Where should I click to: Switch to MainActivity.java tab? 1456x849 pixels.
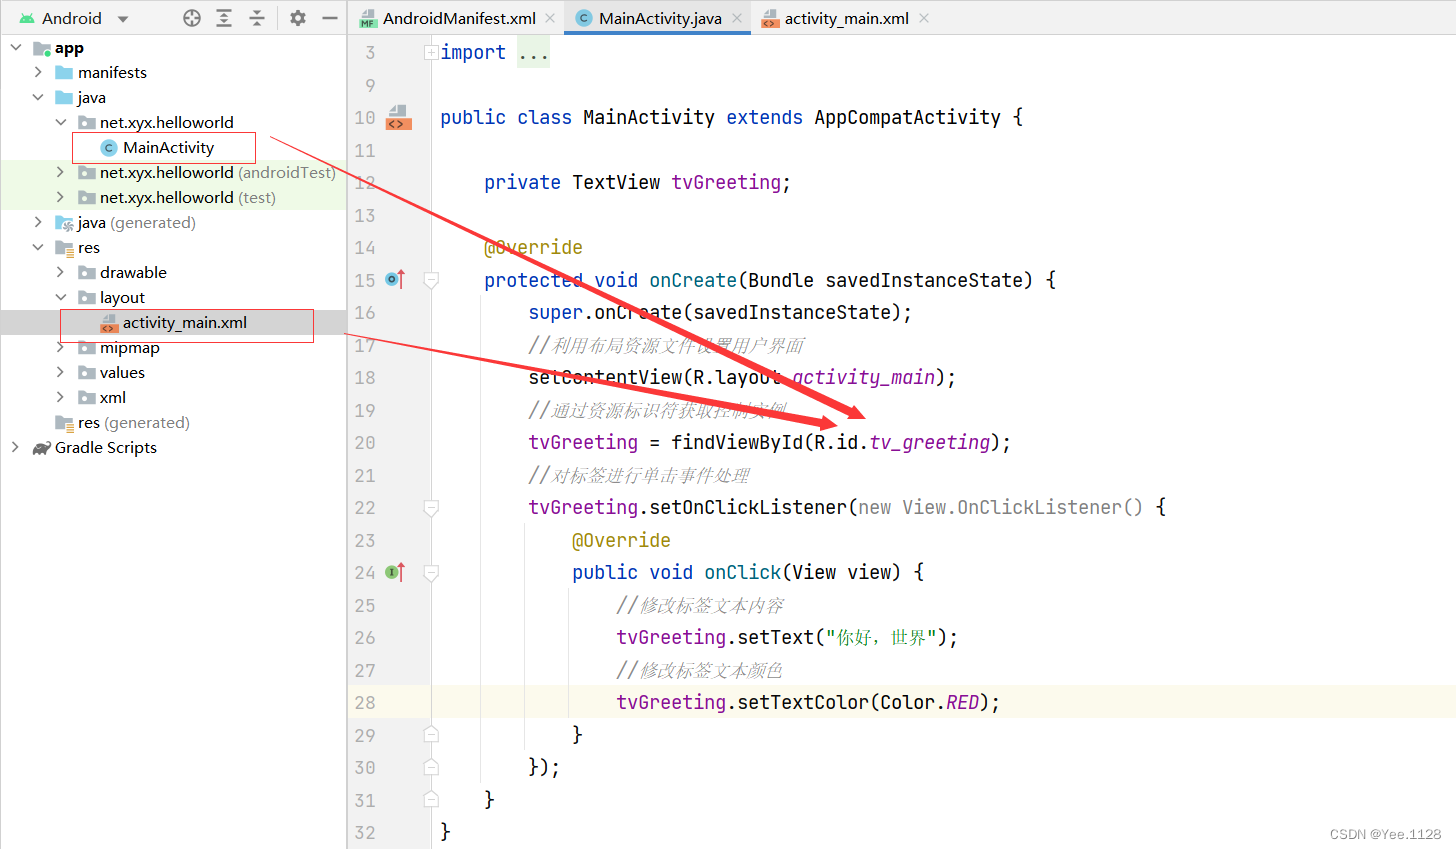tap(660, 18)
